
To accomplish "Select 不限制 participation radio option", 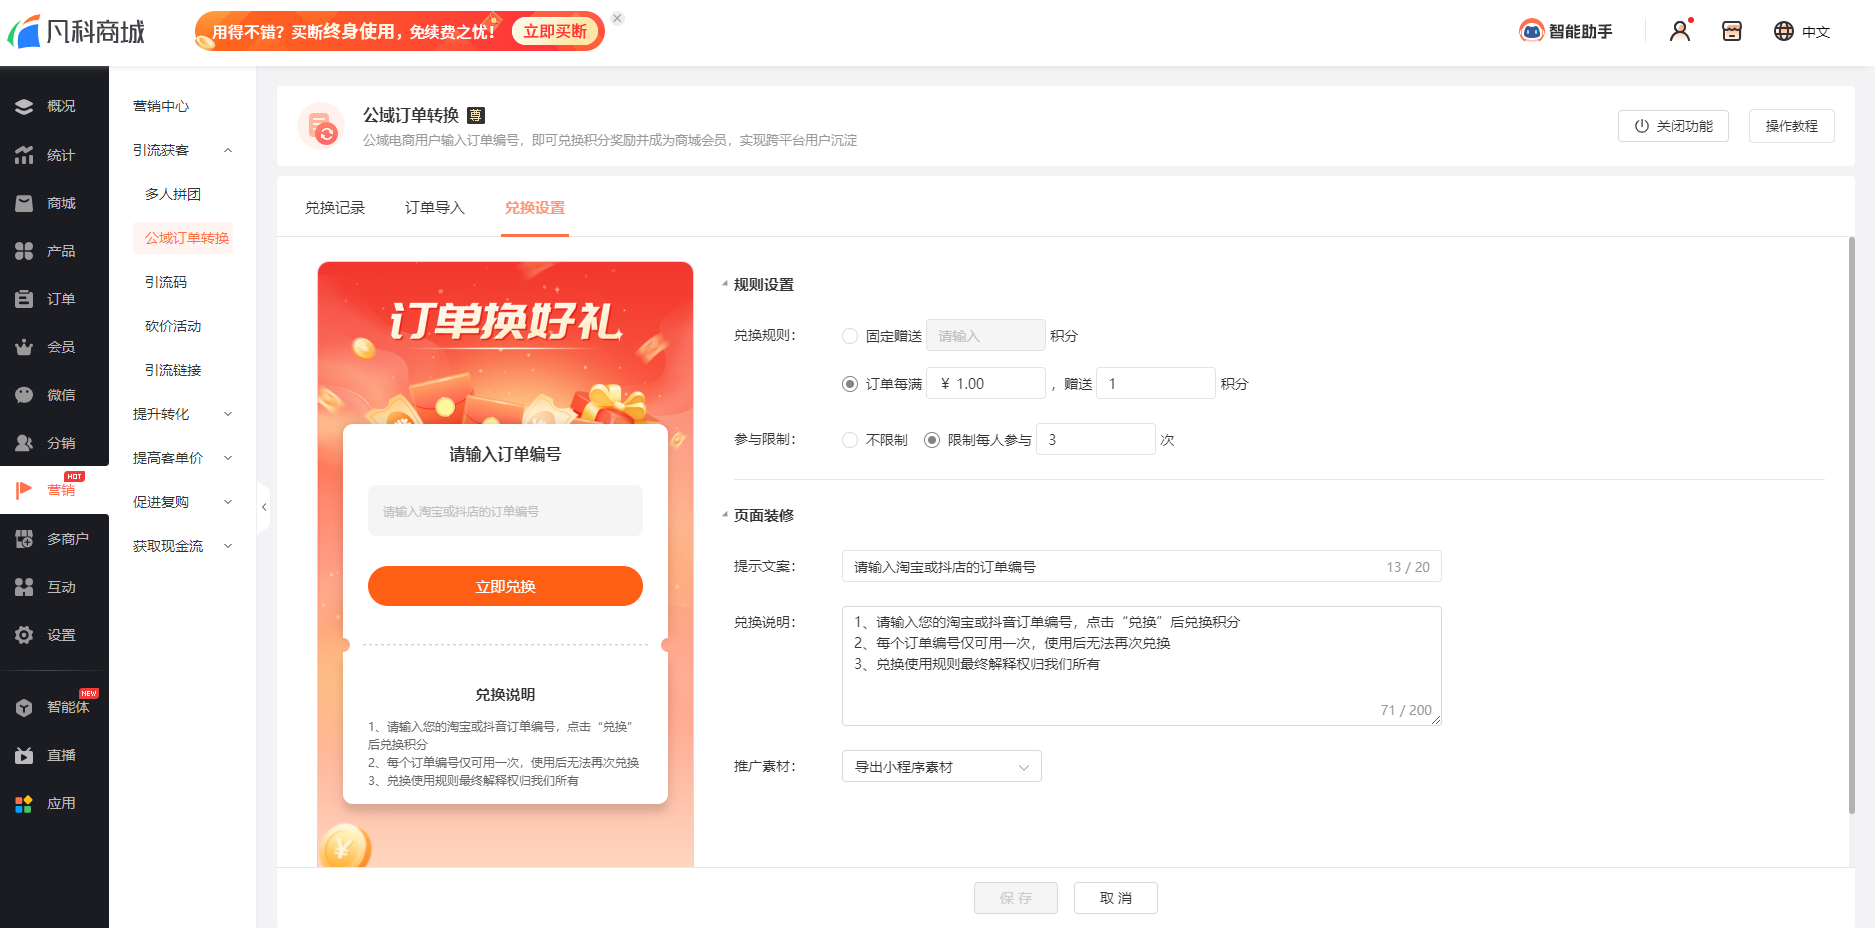I will coord(850,440).
